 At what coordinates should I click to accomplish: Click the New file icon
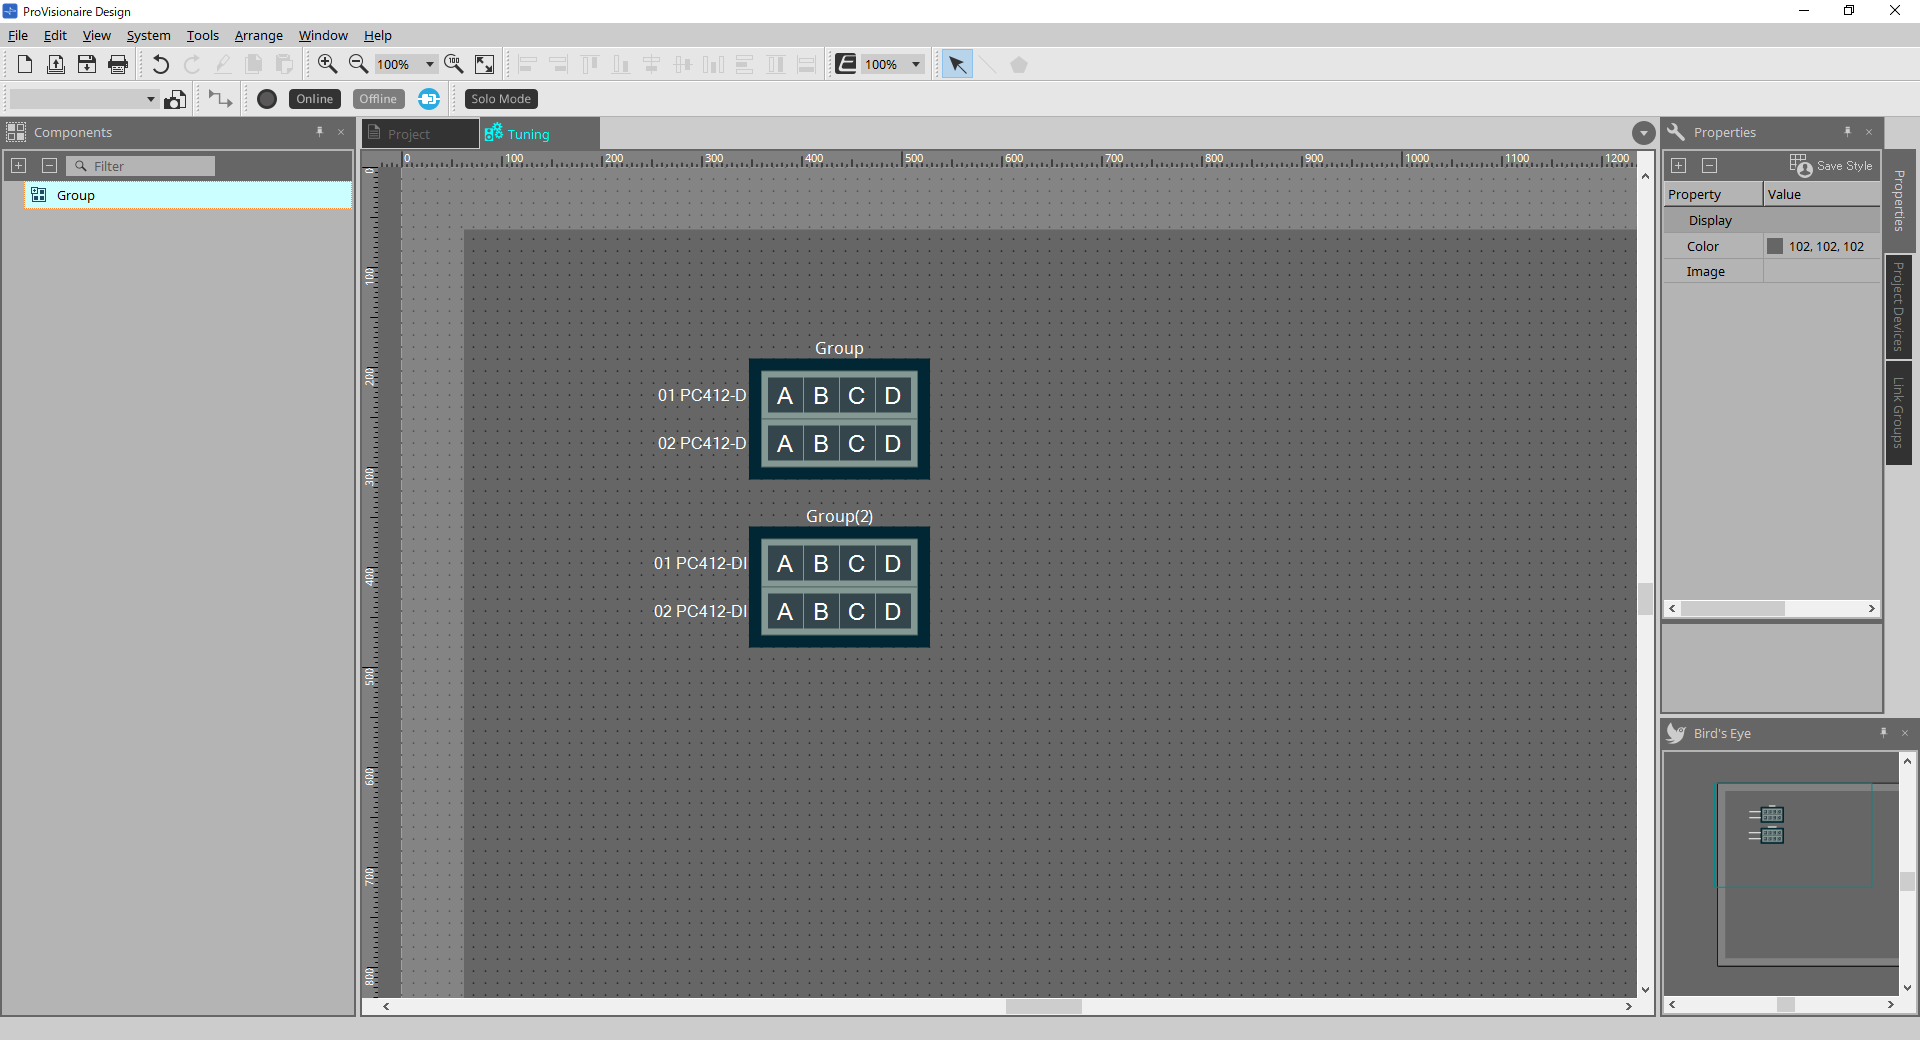25,65
